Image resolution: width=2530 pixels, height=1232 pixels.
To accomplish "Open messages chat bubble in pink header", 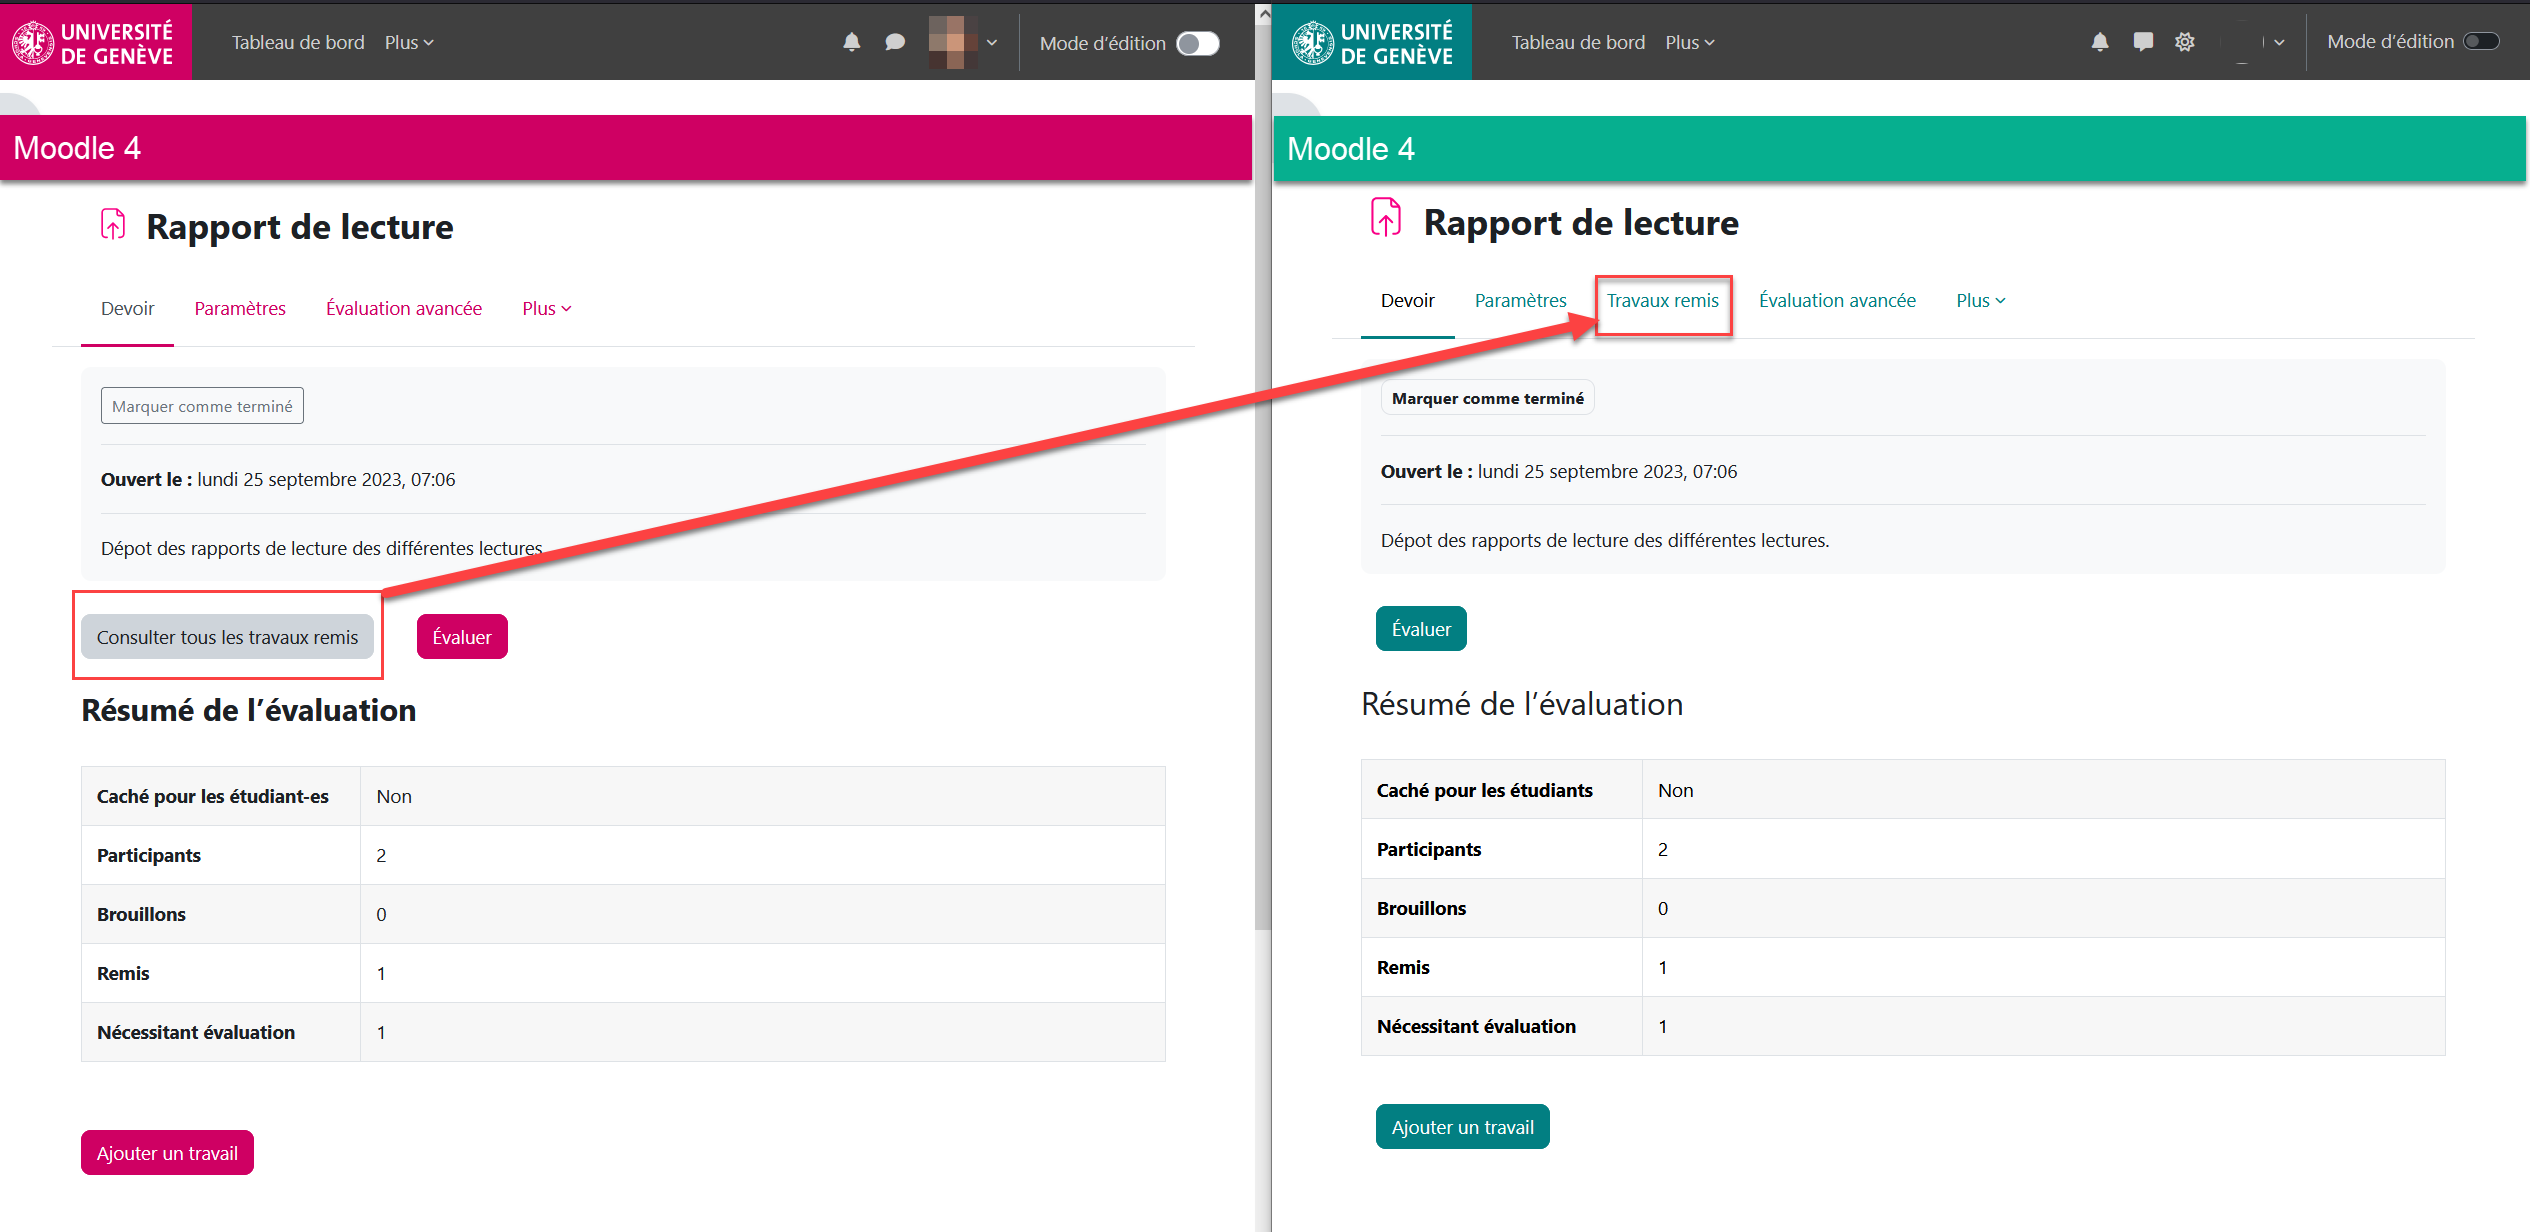I will pyautogui.click(x=895, y=42).
